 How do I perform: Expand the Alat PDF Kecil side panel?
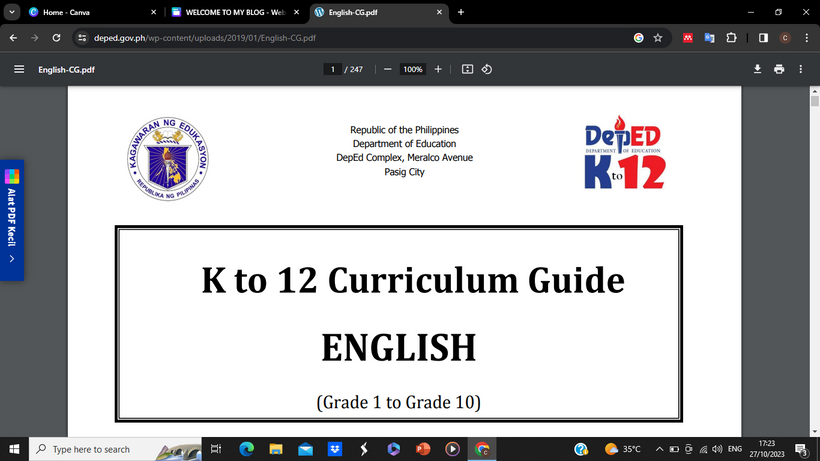coord(11,258)
